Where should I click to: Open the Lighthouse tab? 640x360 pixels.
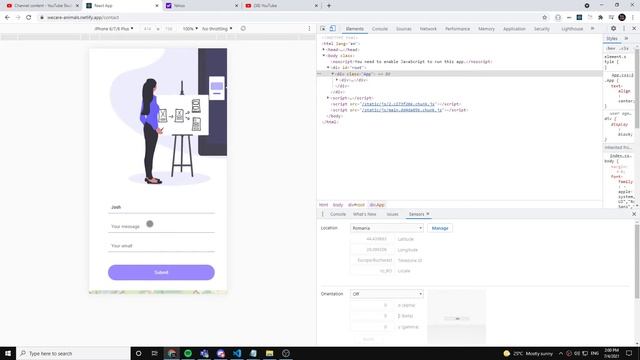click(572, 29)
